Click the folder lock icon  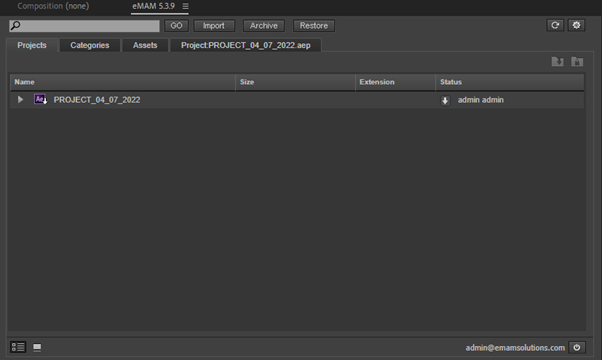click(577, 61)
